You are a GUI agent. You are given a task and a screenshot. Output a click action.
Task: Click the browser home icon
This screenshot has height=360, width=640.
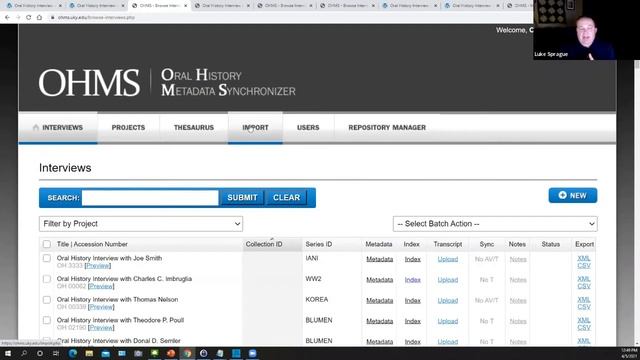coord(39,18)
